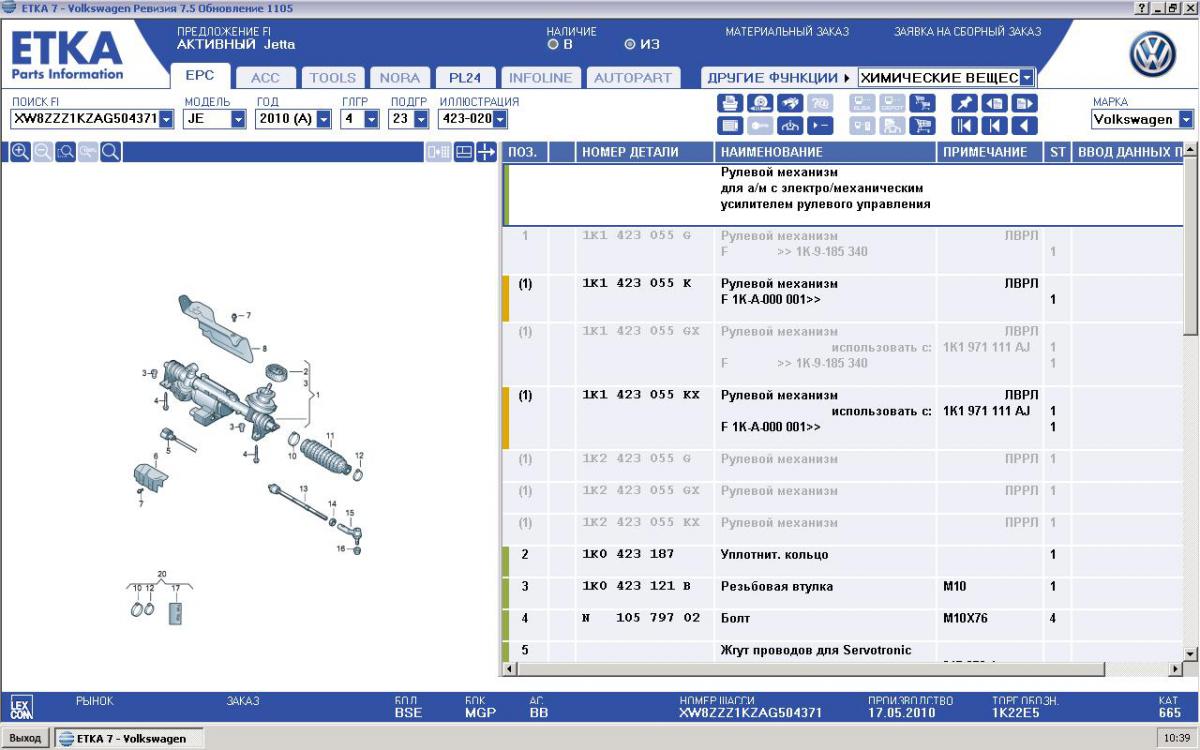Open the ГЛГР main group dropdown

371,119
